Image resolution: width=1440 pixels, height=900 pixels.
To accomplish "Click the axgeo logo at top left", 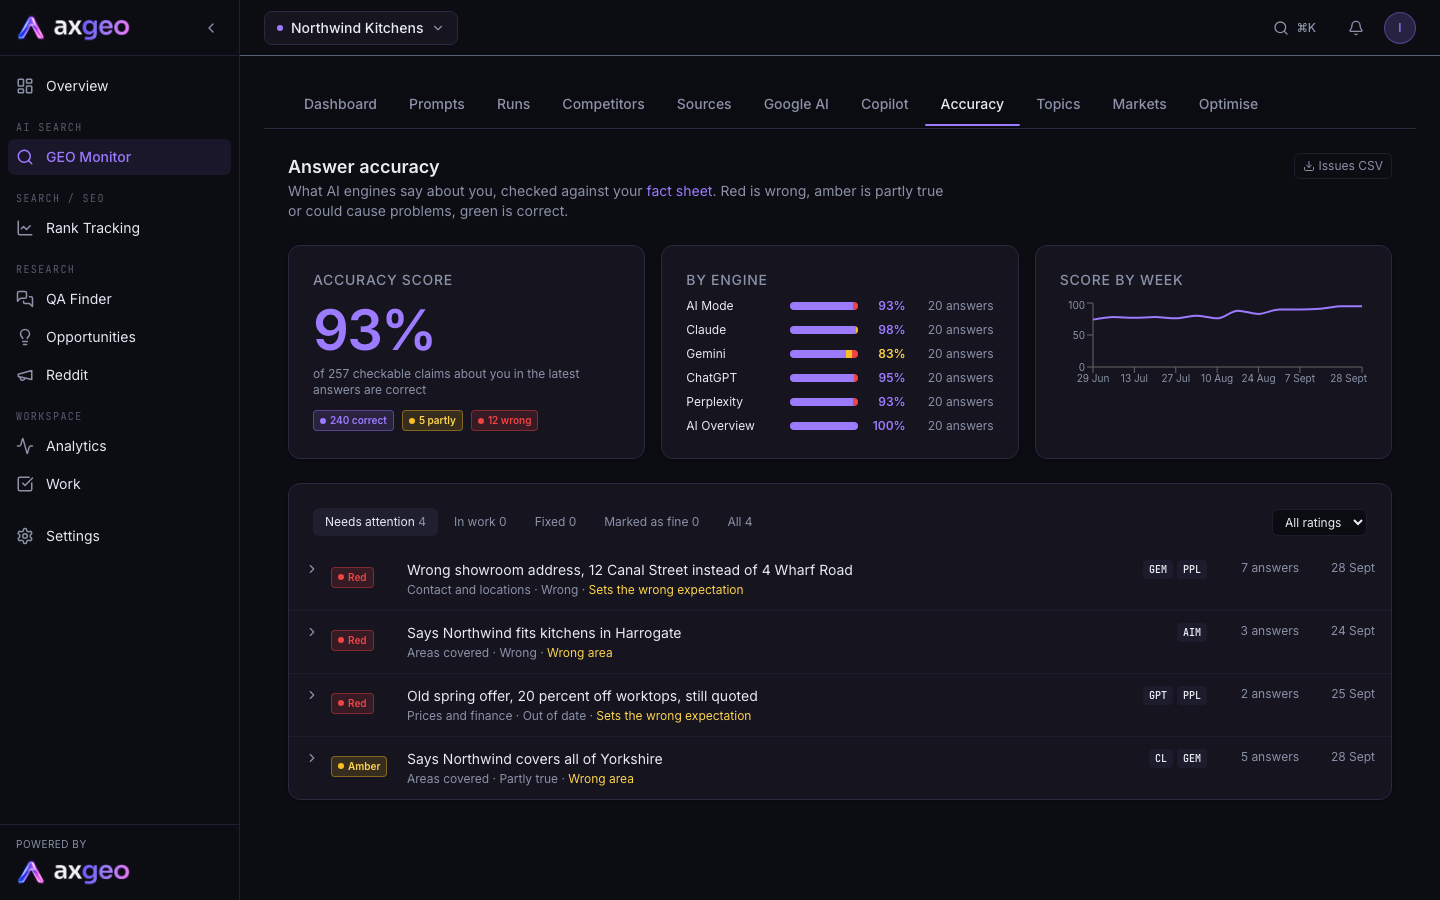I will click(74, 28).
